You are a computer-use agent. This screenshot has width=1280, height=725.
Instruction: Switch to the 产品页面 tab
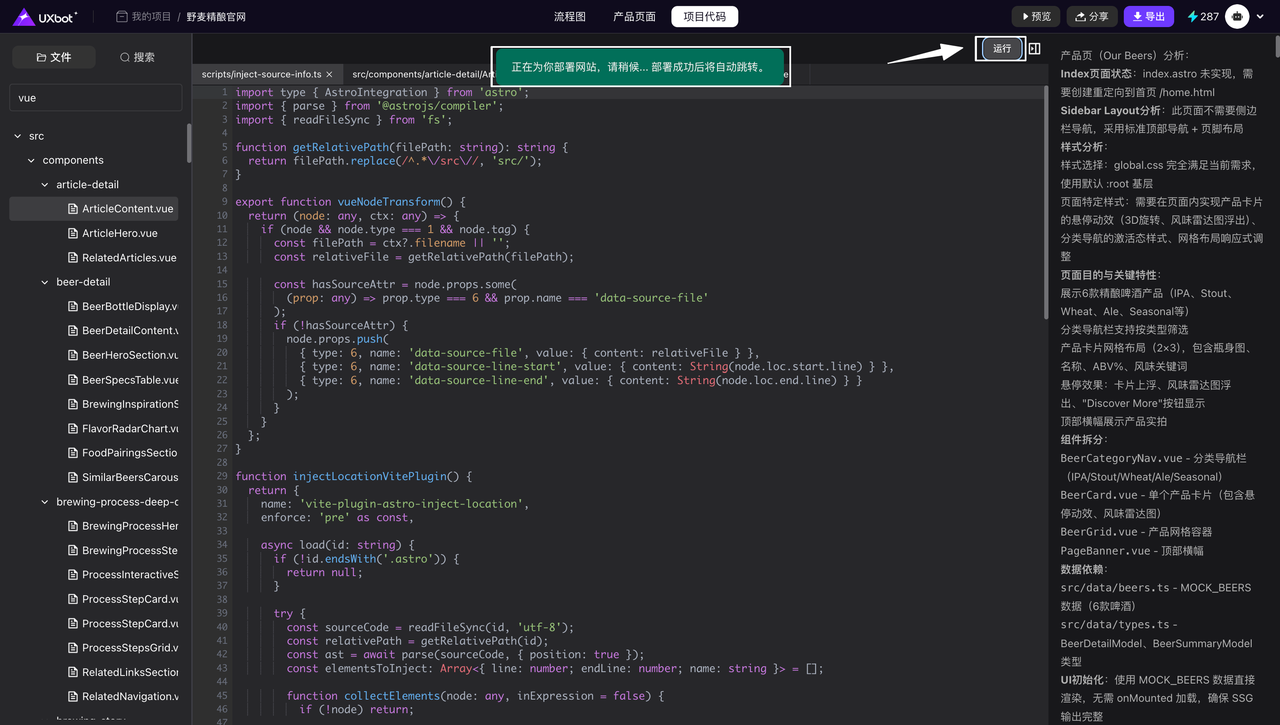634,17
